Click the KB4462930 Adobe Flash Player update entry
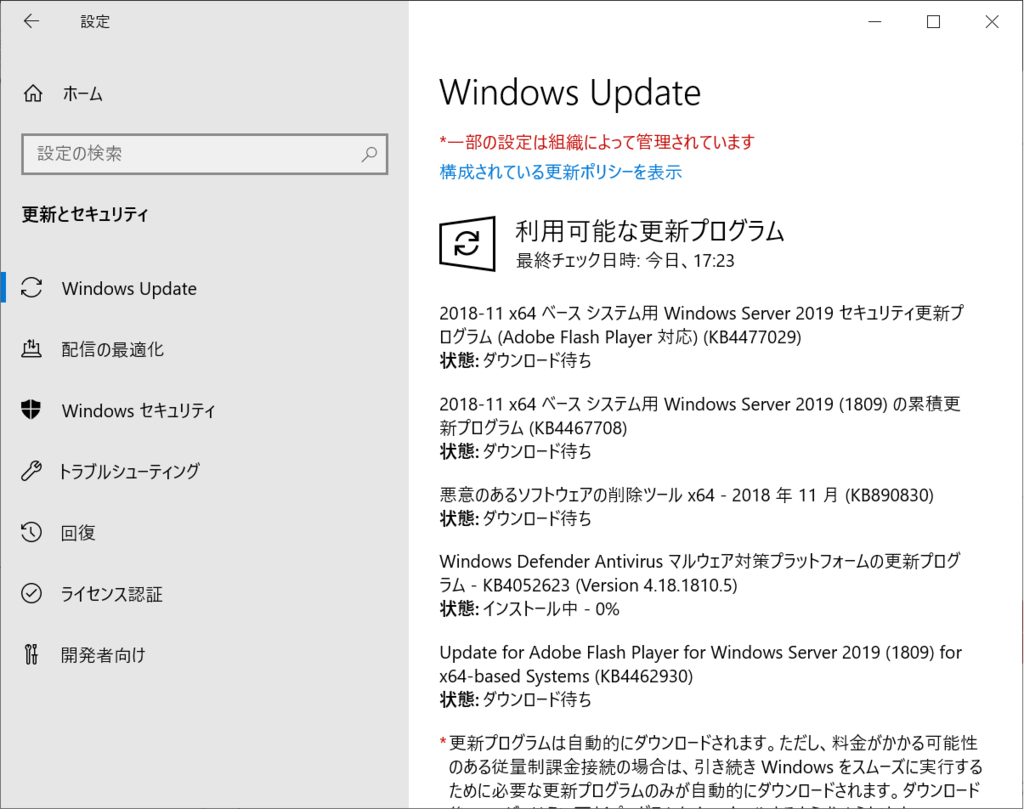1024x809 pixels. [x=701, y=676]
